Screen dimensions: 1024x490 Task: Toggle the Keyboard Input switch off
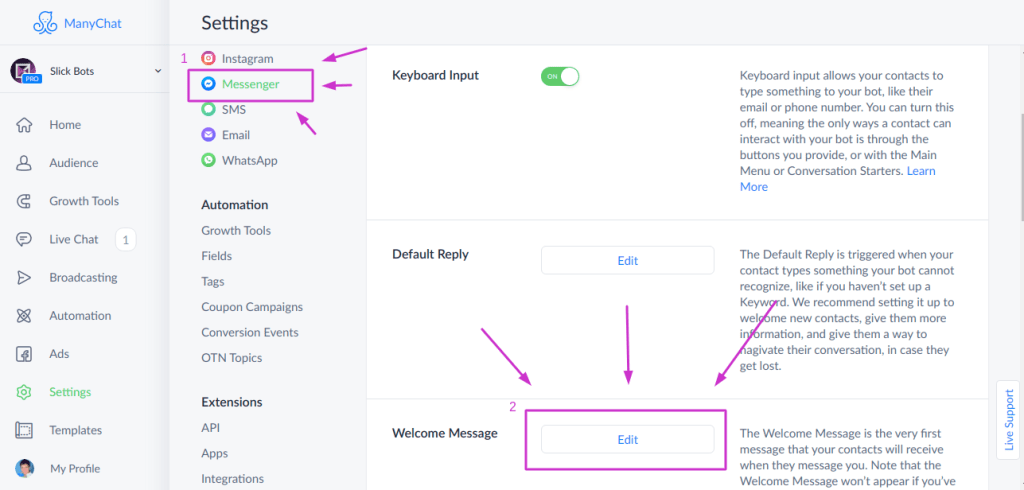560,76
